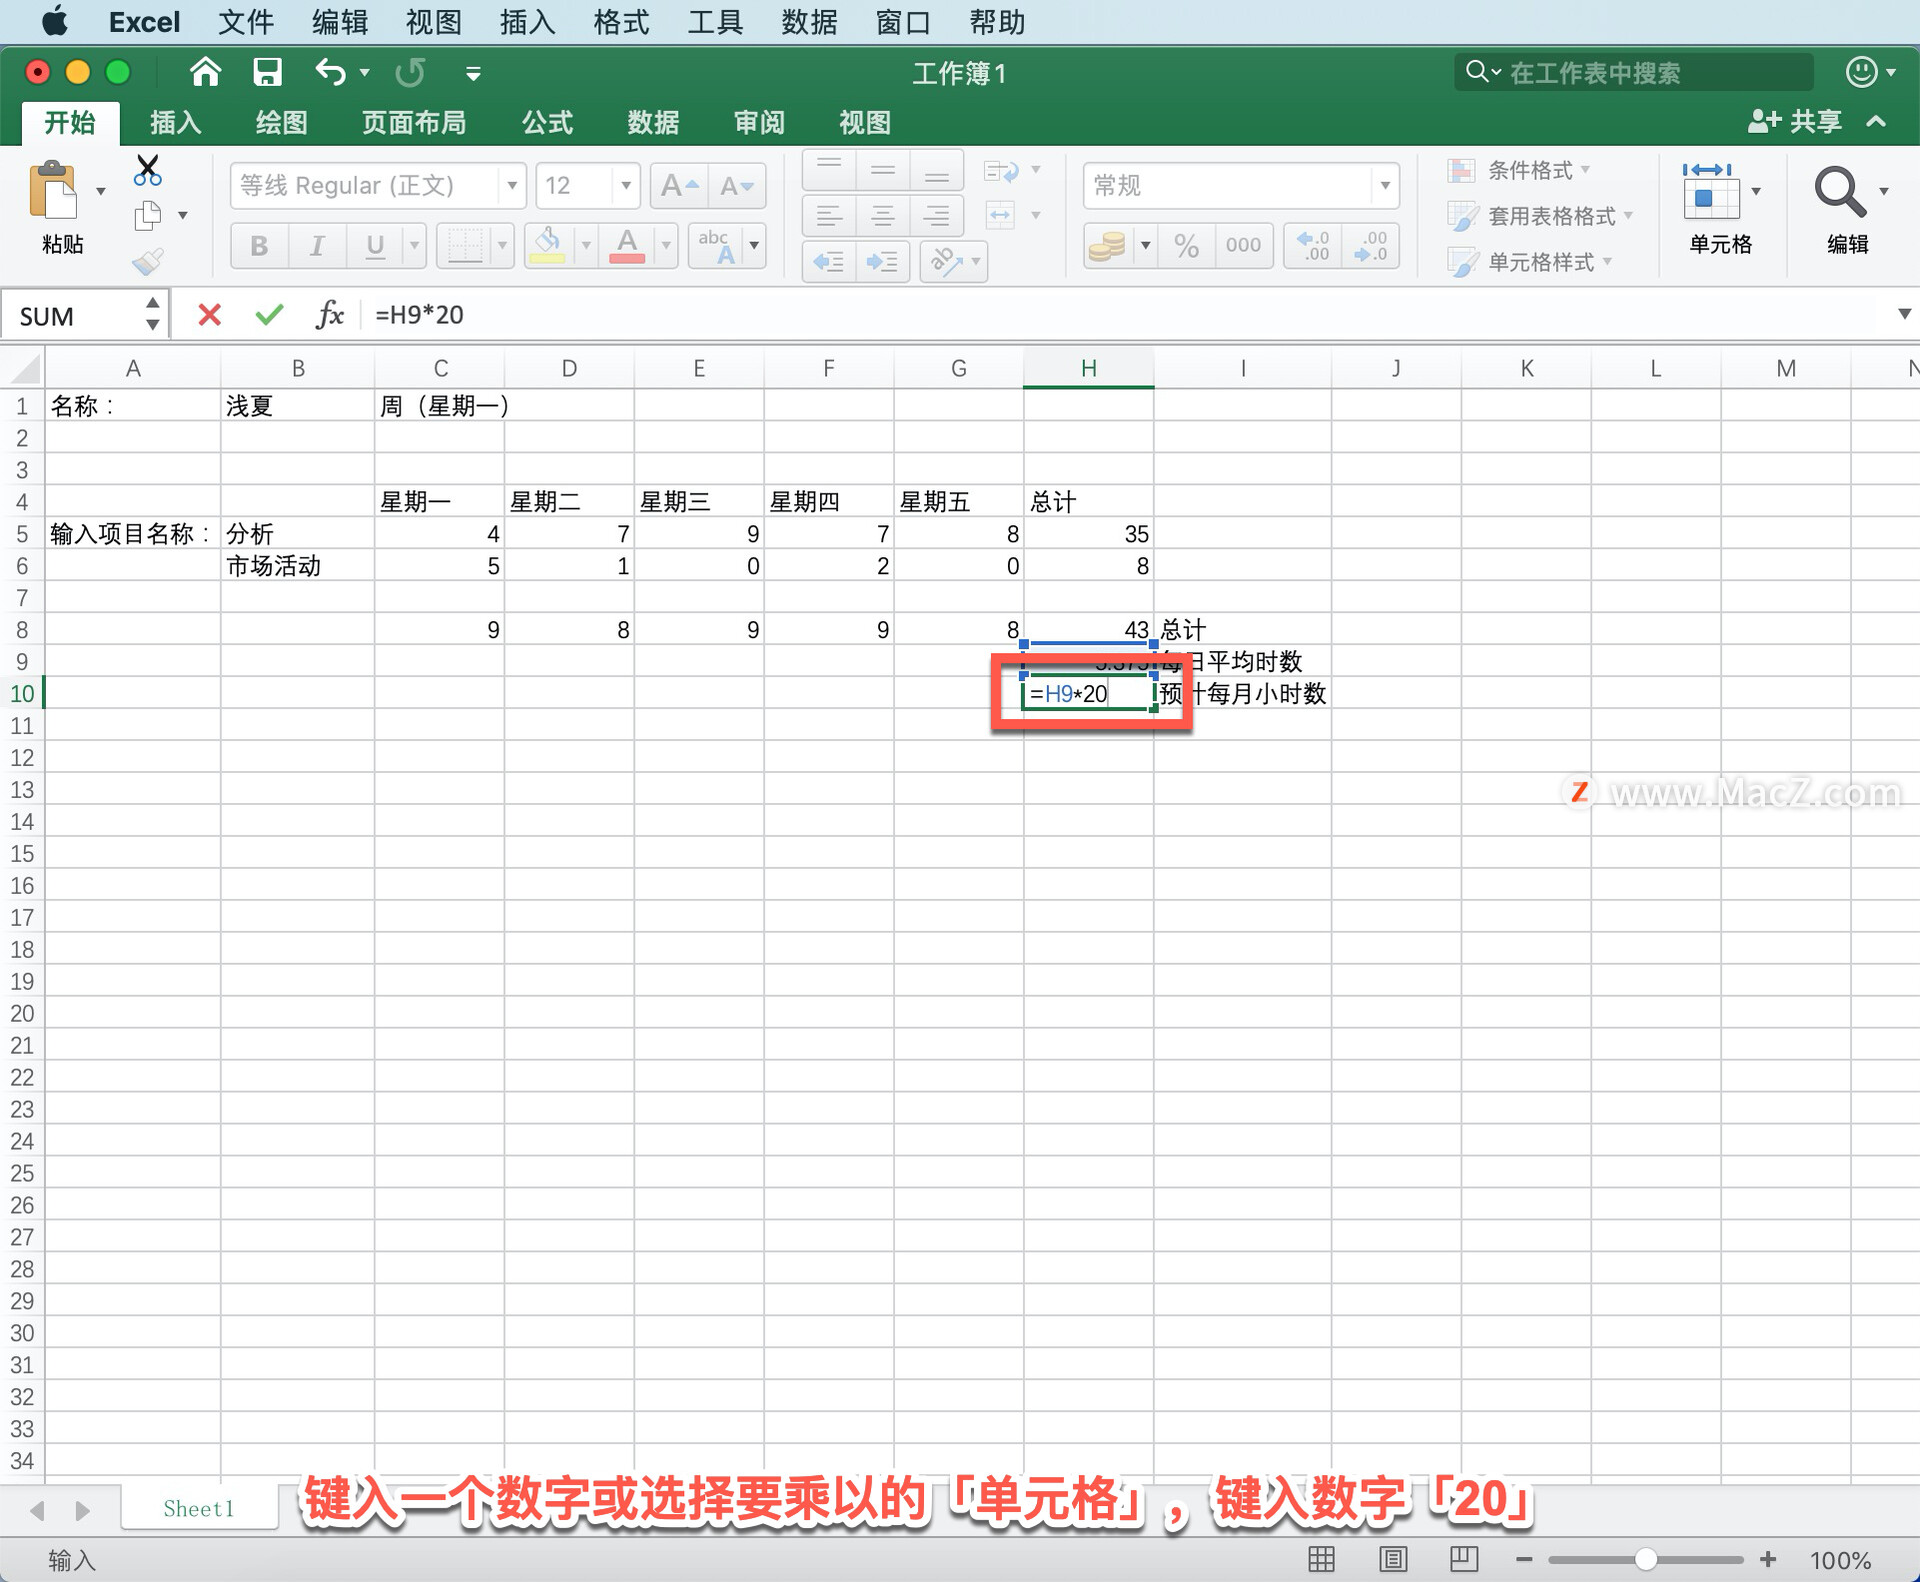This screenshot has width=1920, height=1582.
Task: Increase decimal places
Action: coord(1313,245)
